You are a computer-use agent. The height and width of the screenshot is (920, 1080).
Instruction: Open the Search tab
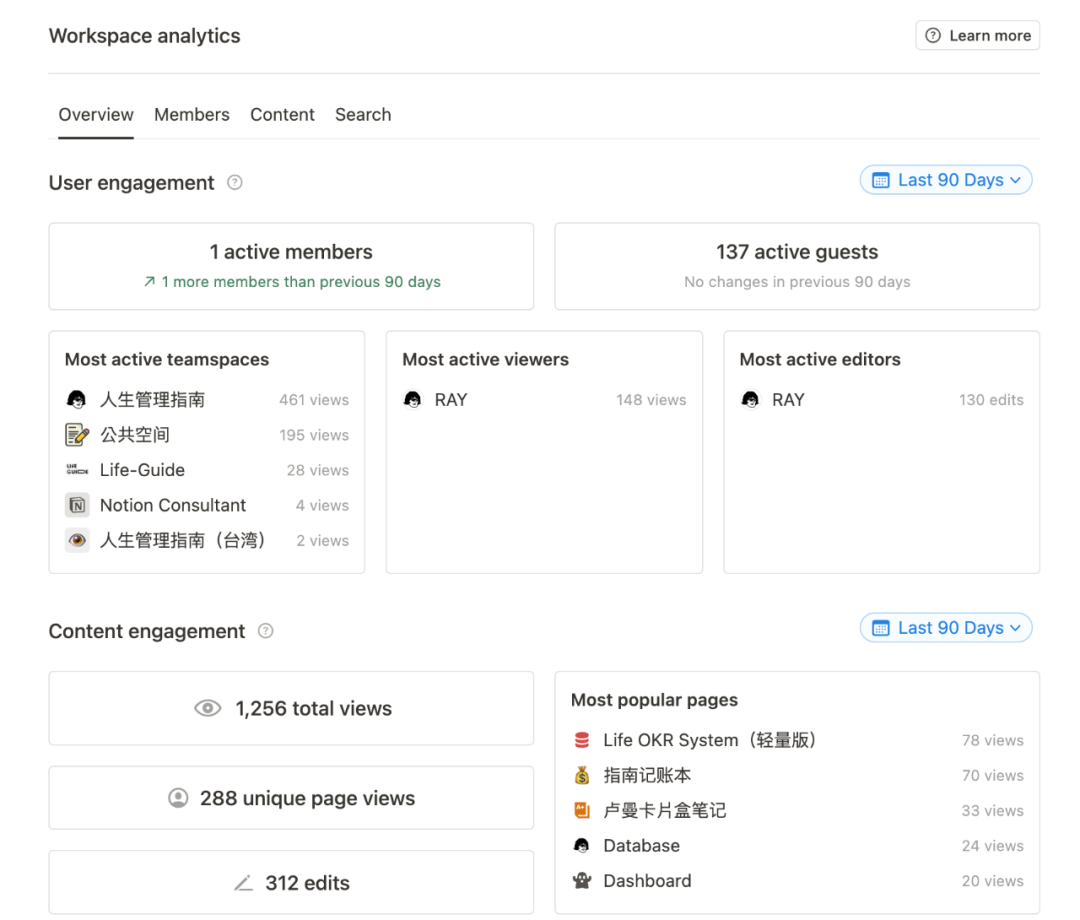coord(362,114)
